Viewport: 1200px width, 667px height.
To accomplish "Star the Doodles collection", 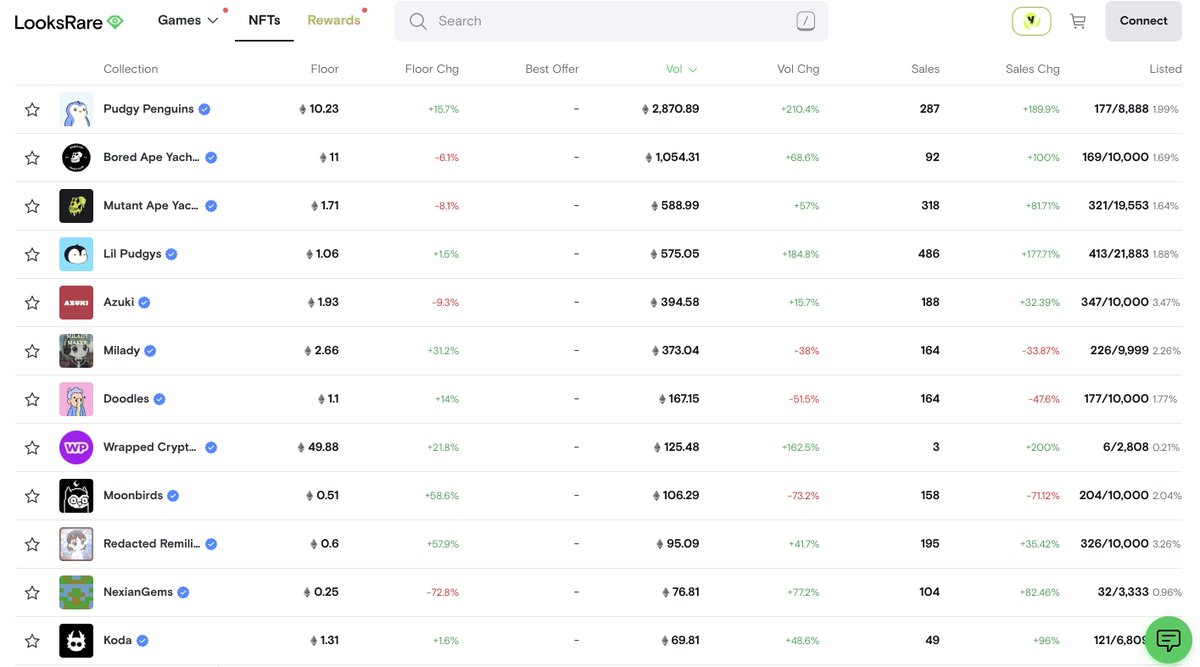I will (x=32, y=399).
